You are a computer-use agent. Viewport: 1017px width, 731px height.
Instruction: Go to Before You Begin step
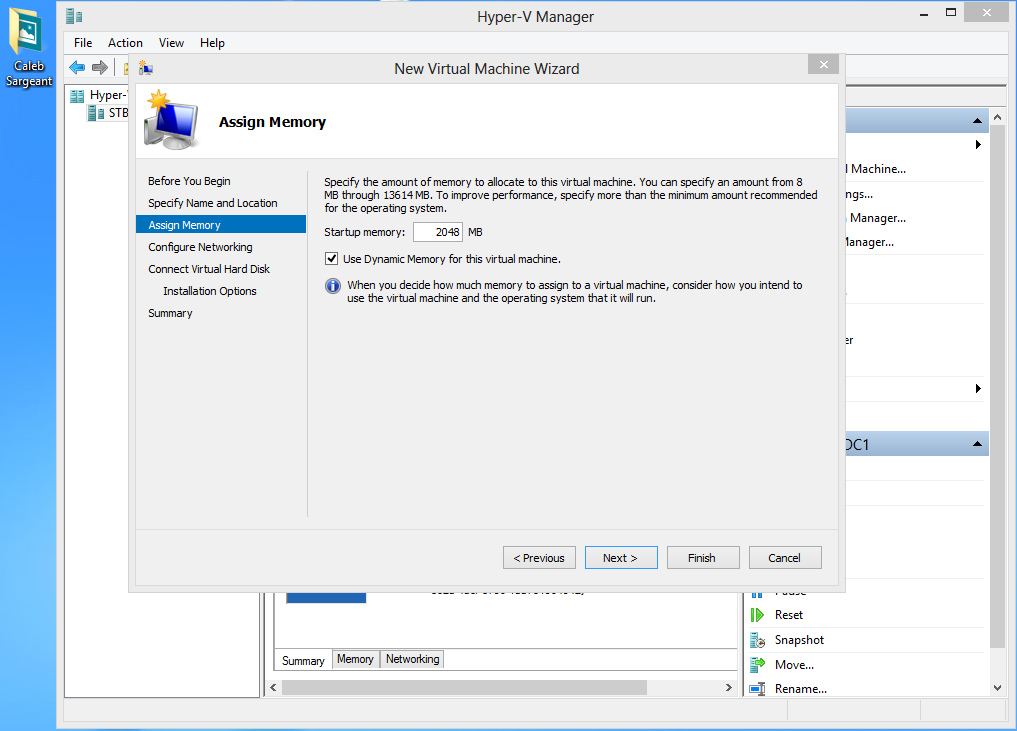coord(189,181)
